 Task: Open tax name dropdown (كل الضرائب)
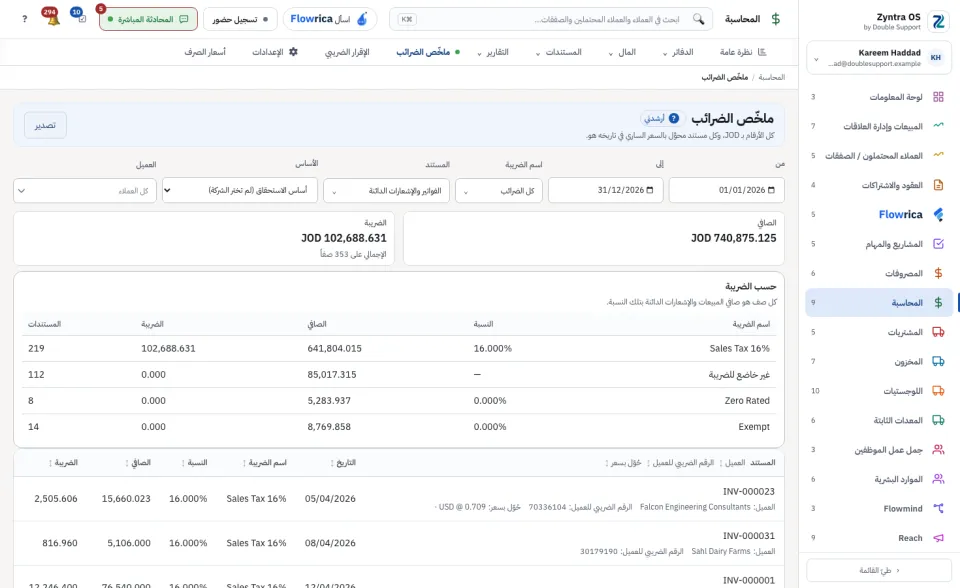point(500,190)
